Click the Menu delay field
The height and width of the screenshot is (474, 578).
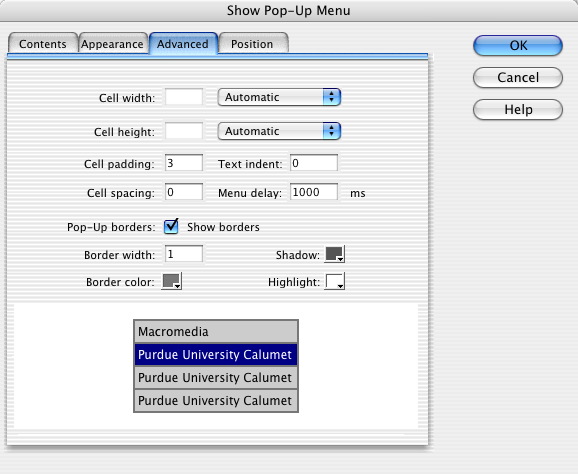coord(314,192)
